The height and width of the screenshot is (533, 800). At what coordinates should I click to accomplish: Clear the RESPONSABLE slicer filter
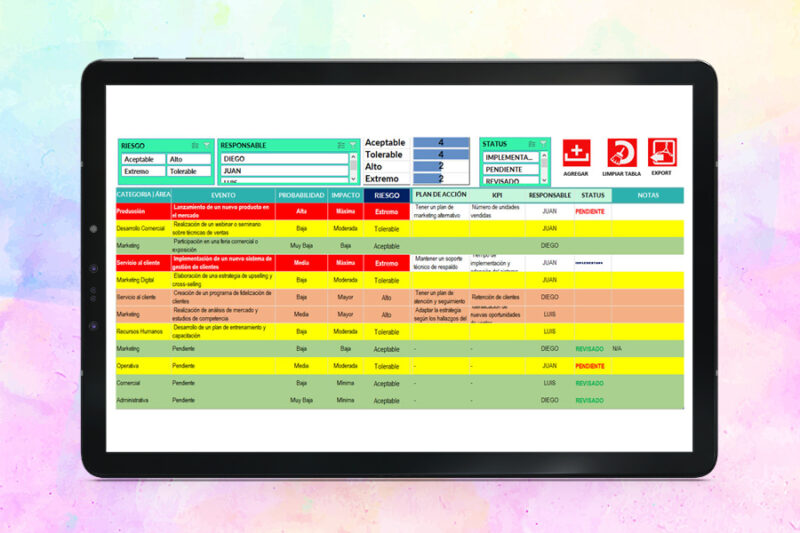pyautogui.click(x=353, y=145)
